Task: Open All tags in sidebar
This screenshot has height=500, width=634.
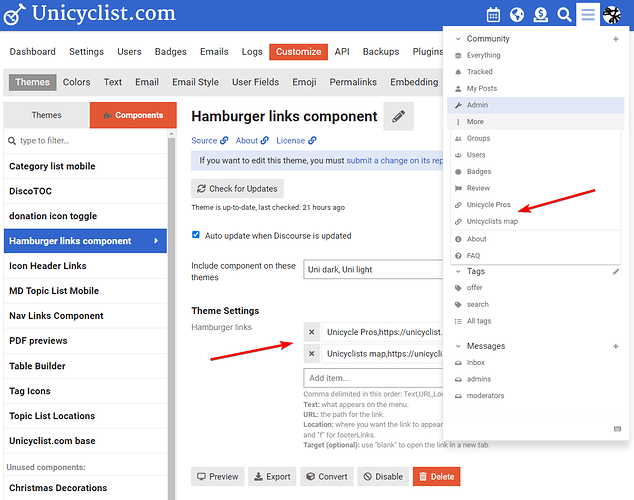Action: click(479, 321)
